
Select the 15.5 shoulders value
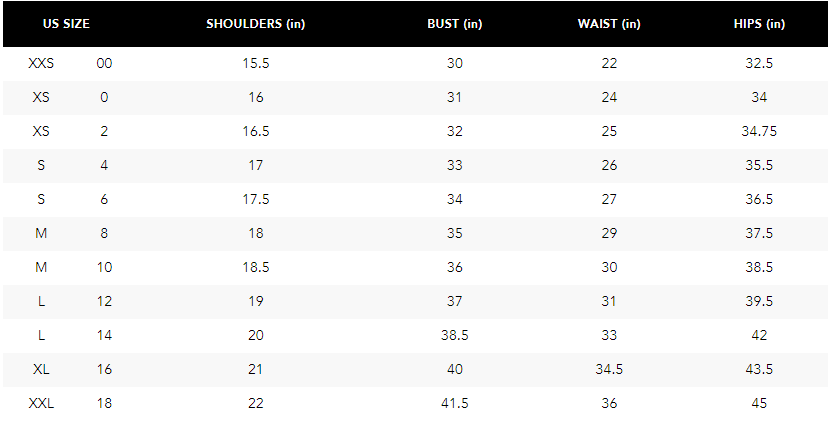[256, 63]
